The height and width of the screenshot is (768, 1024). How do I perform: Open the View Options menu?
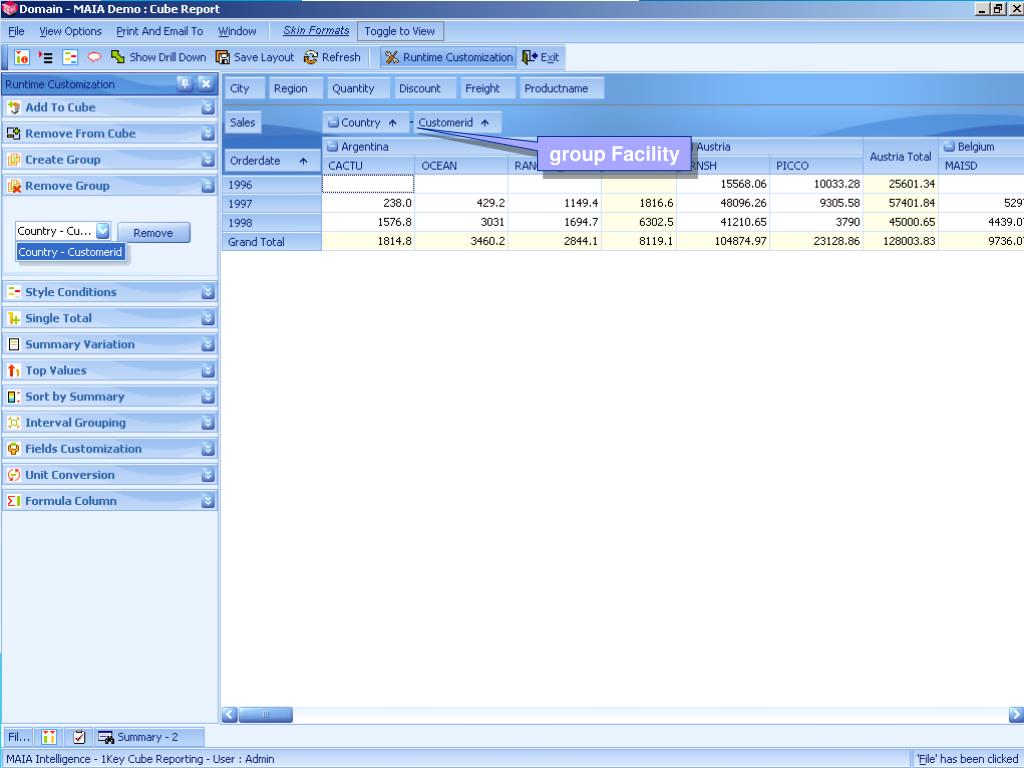click(71, 31)
